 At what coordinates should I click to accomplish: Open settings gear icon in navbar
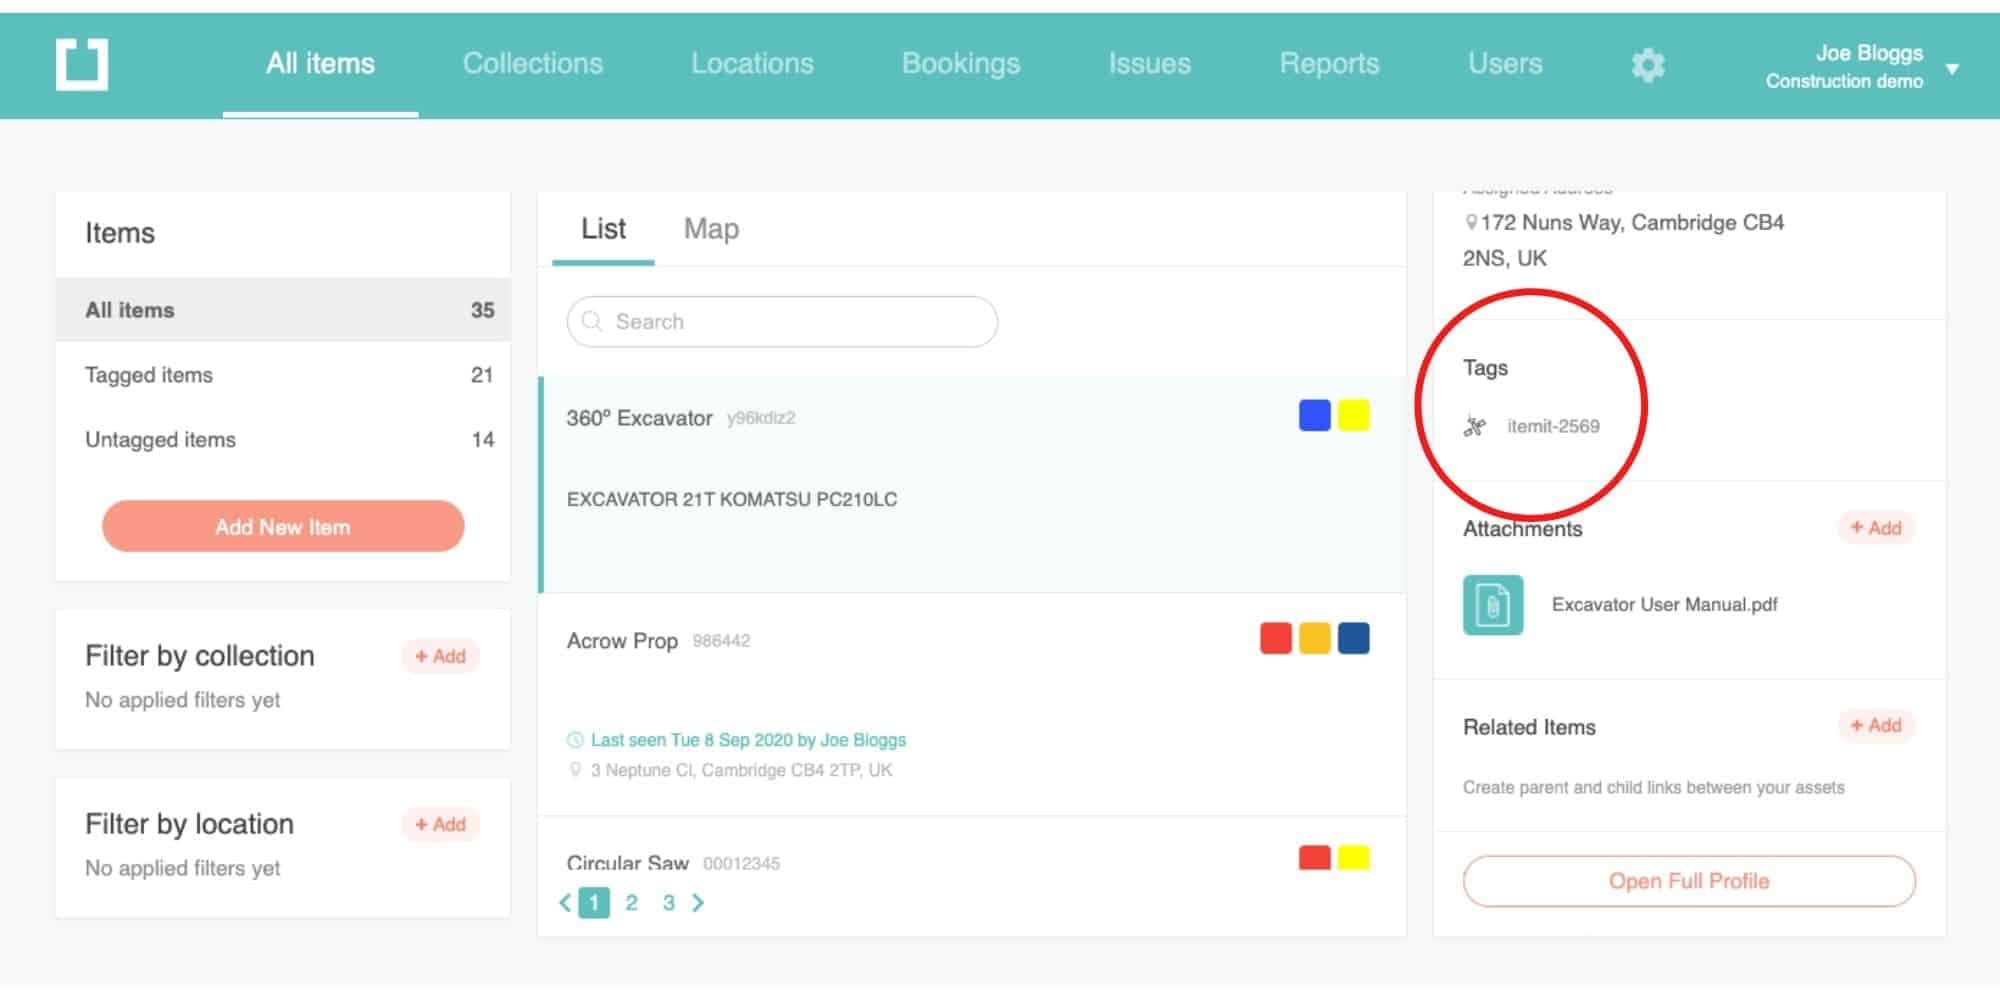pos(1648,65)
